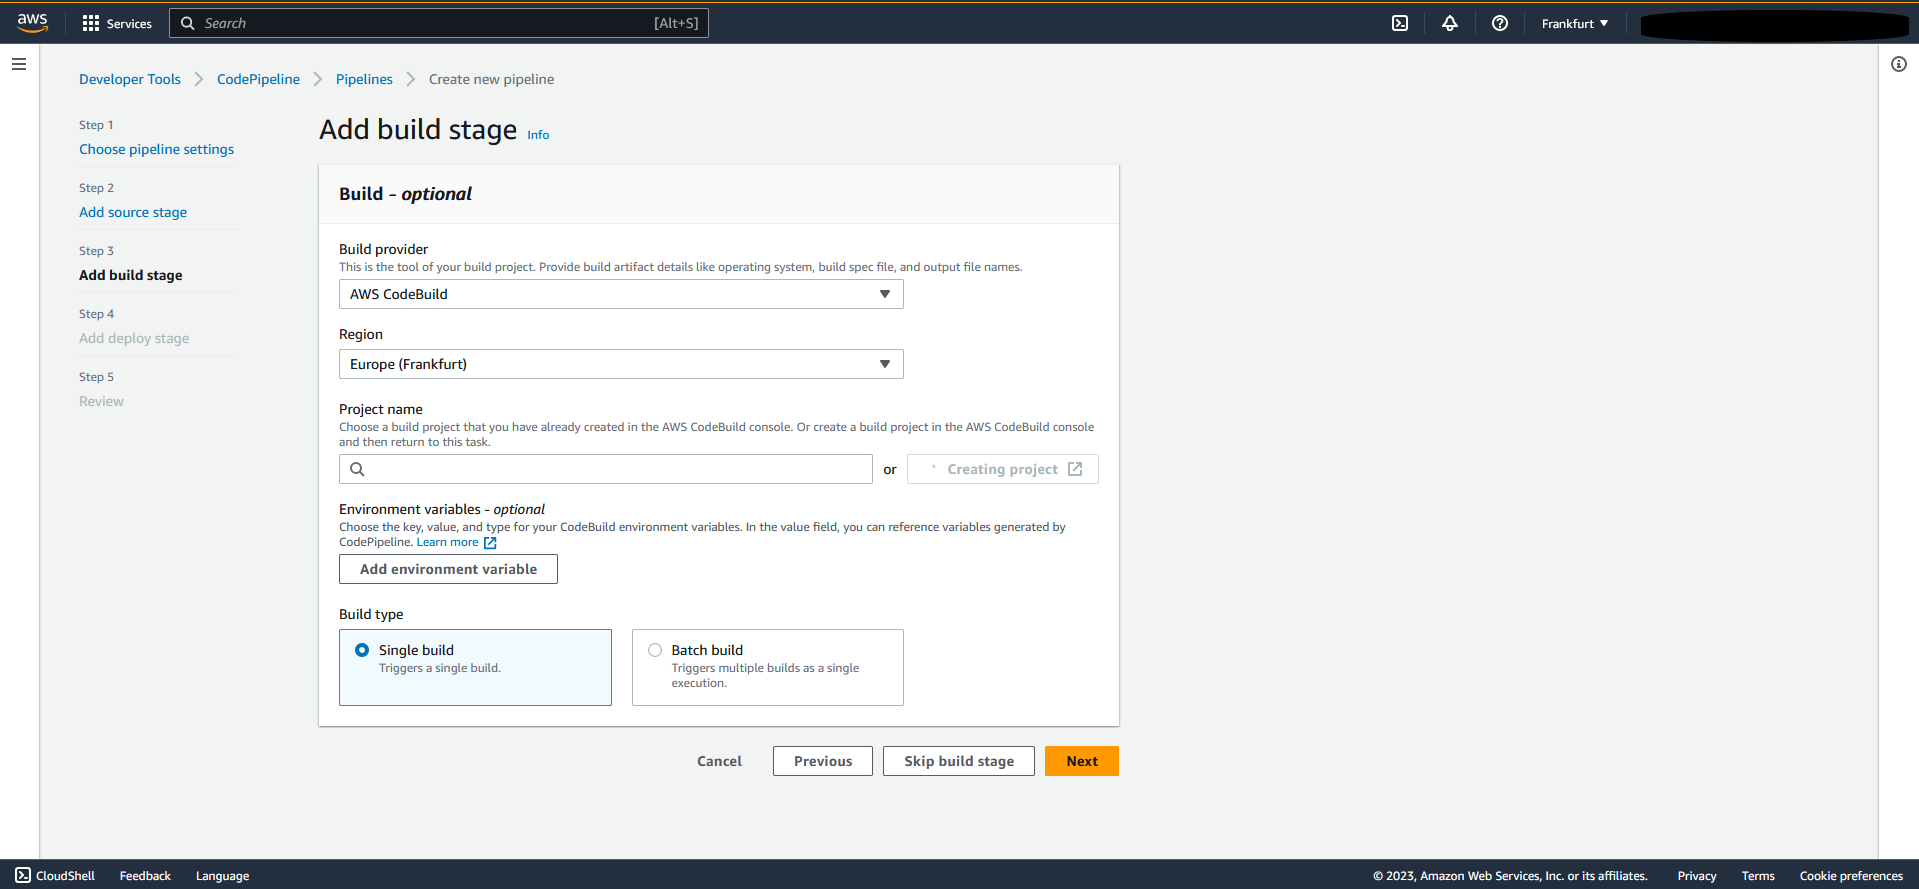Open Cookie preferences in footer
Image resolution: width=1919 pixels, height=889 pixels.
point(1851,875)
